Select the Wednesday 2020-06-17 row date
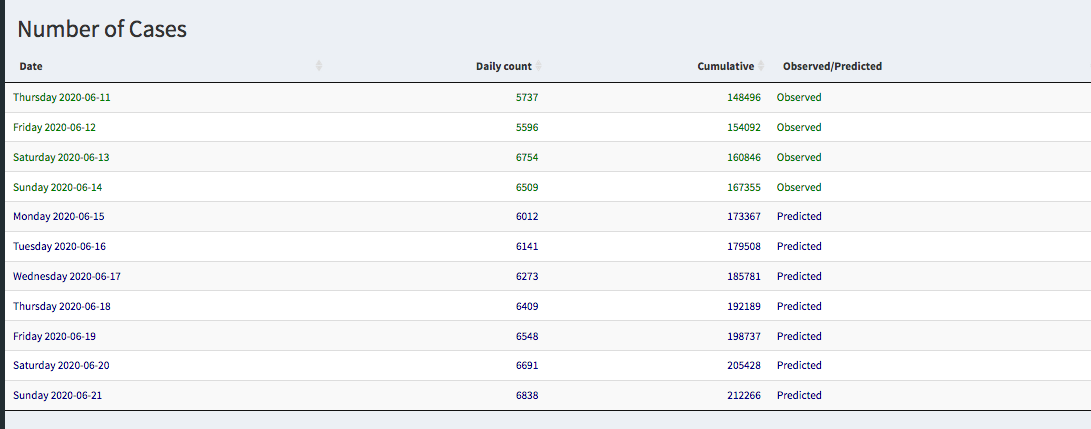 tap(67, 276)
